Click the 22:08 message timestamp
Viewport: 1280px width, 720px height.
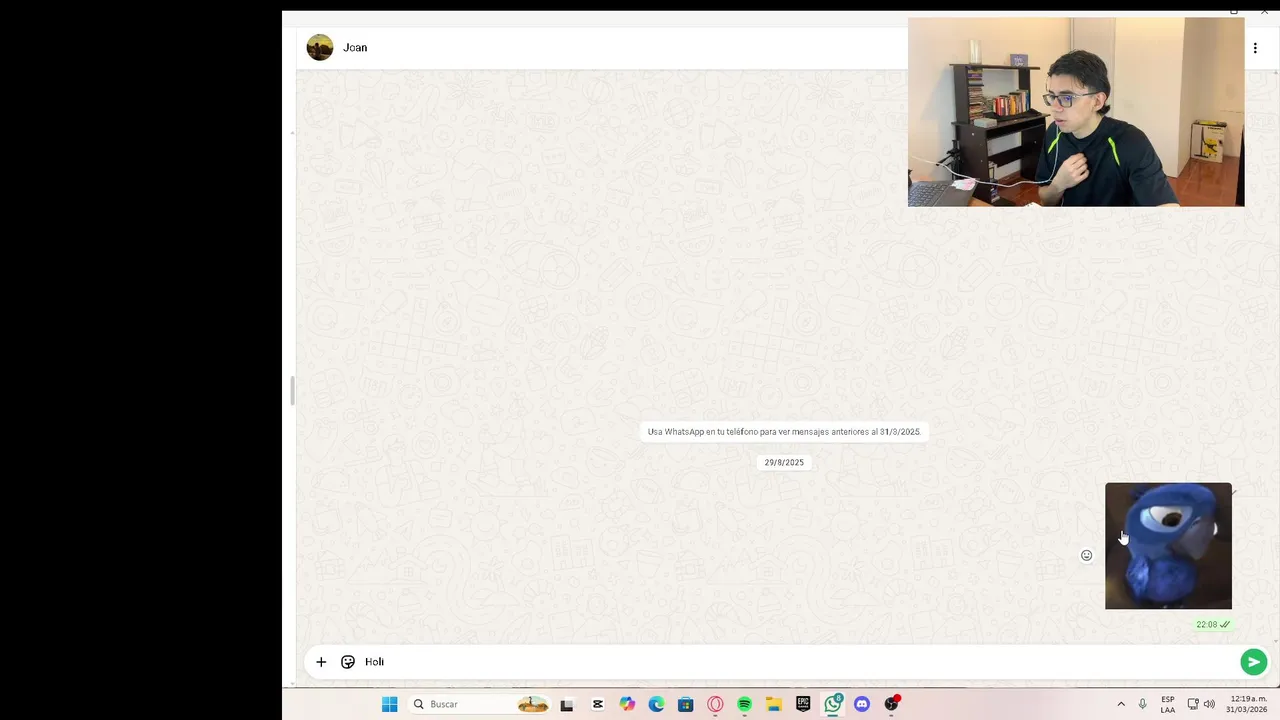[x=1207, y=625]
